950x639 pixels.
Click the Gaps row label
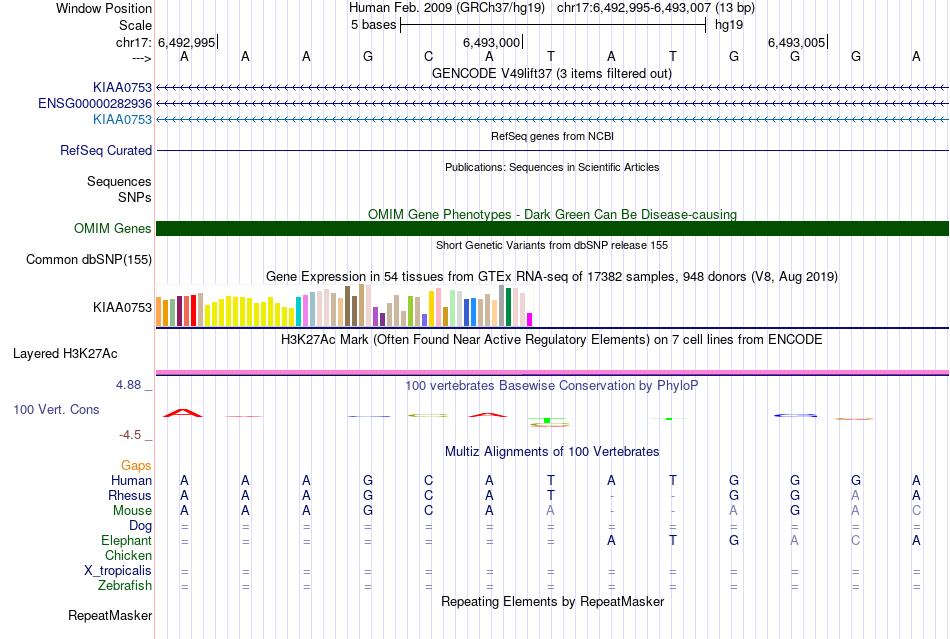[x=136, y=465]
